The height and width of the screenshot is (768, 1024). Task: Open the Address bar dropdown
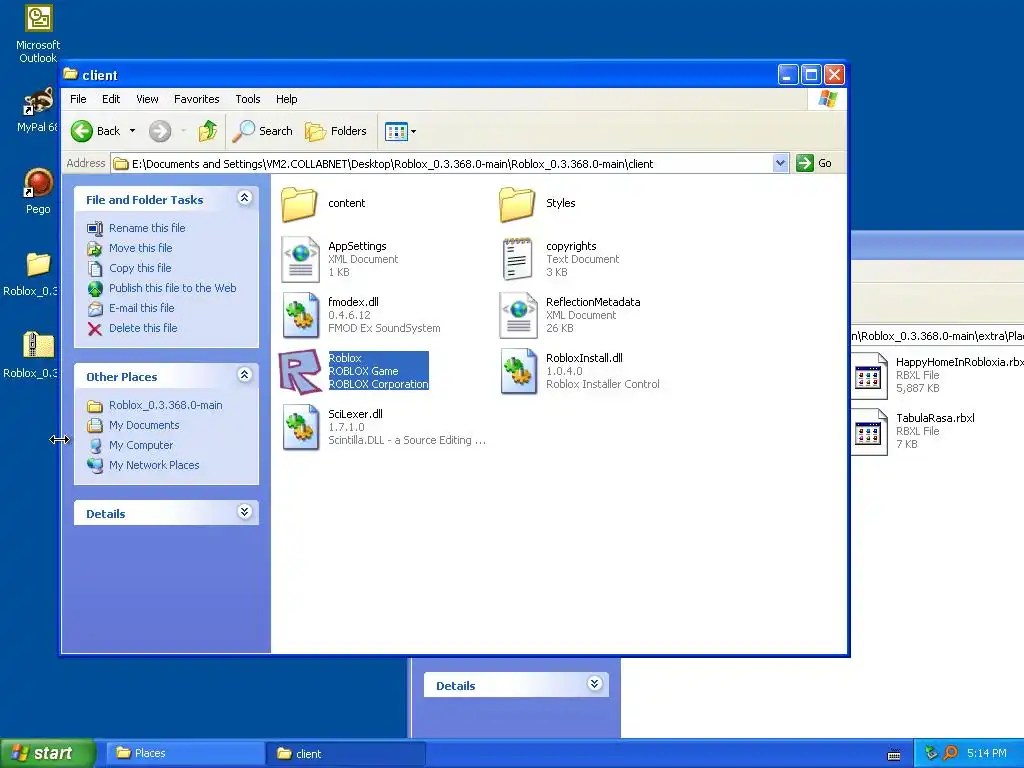[780, 163]
